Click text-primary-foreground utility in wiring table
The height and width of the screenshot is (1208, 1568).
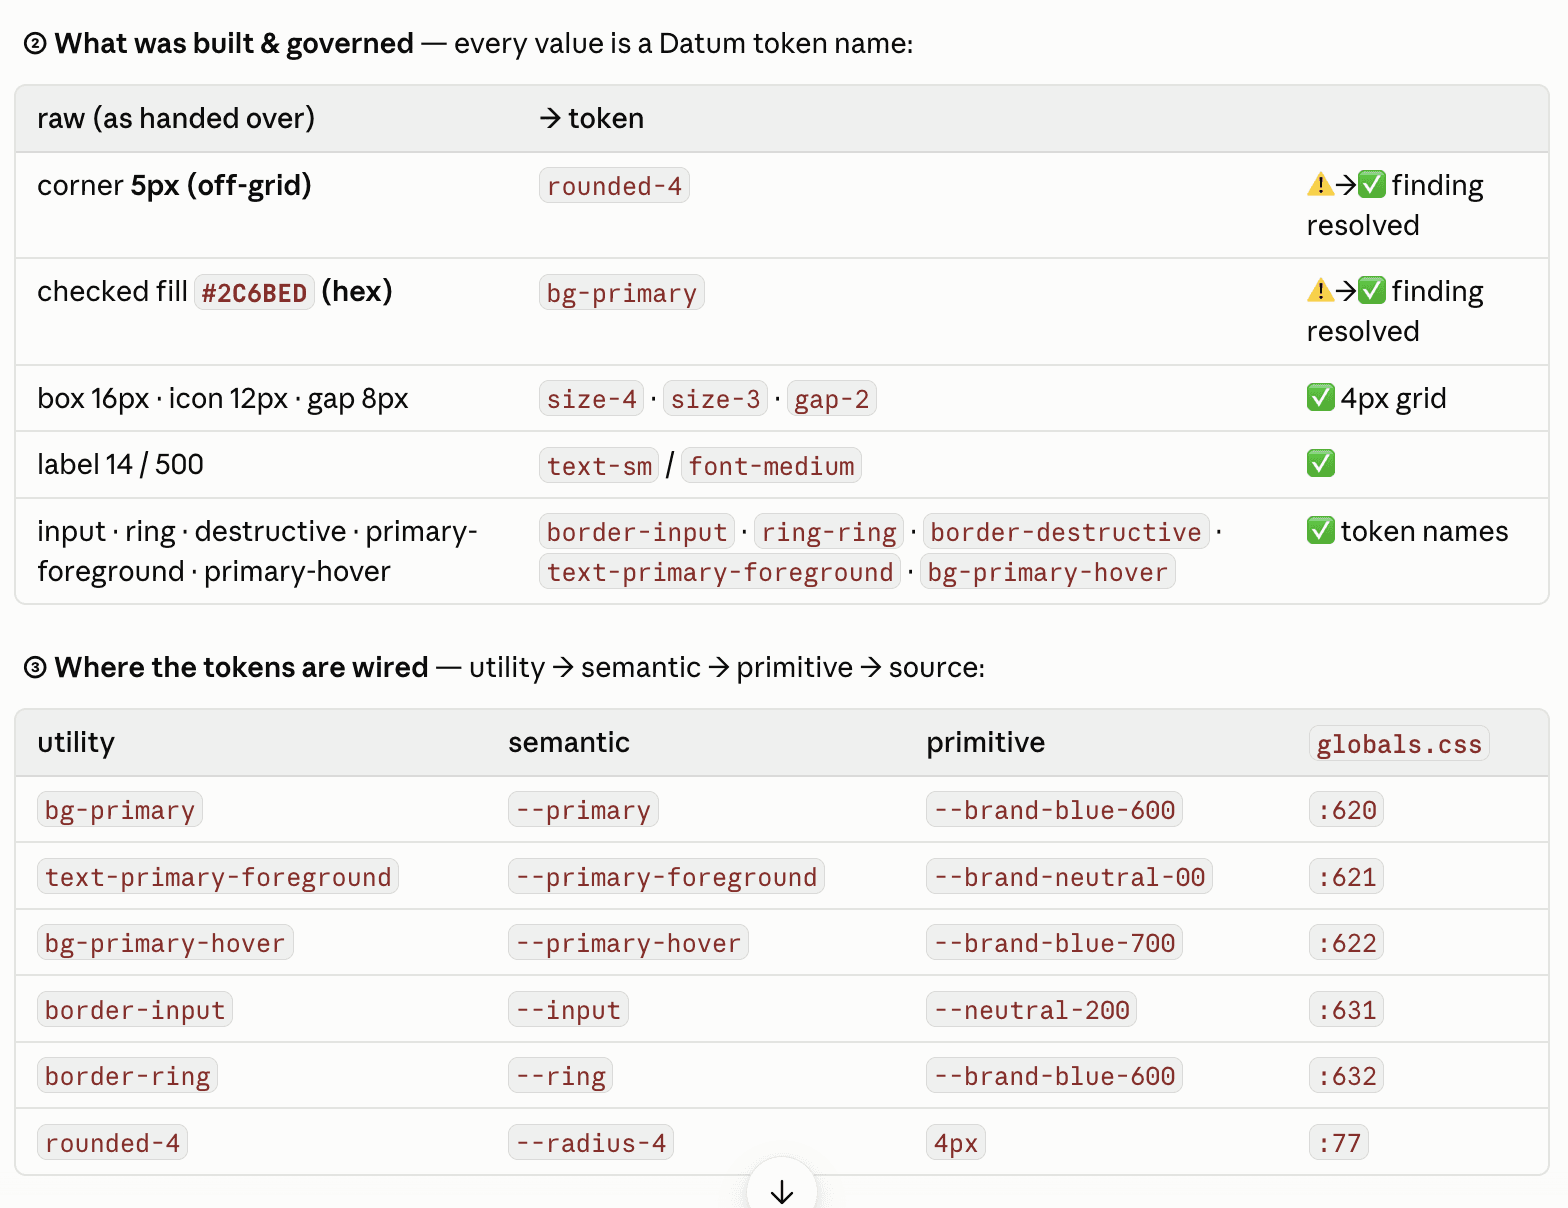pos(218,877)
